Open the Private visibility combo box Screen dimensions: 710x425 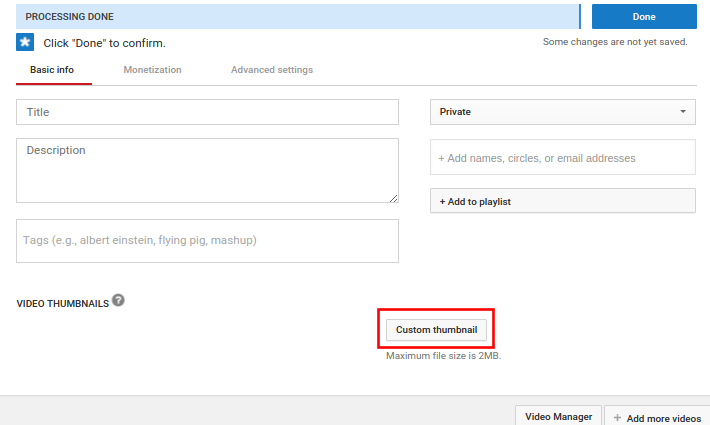563,112
